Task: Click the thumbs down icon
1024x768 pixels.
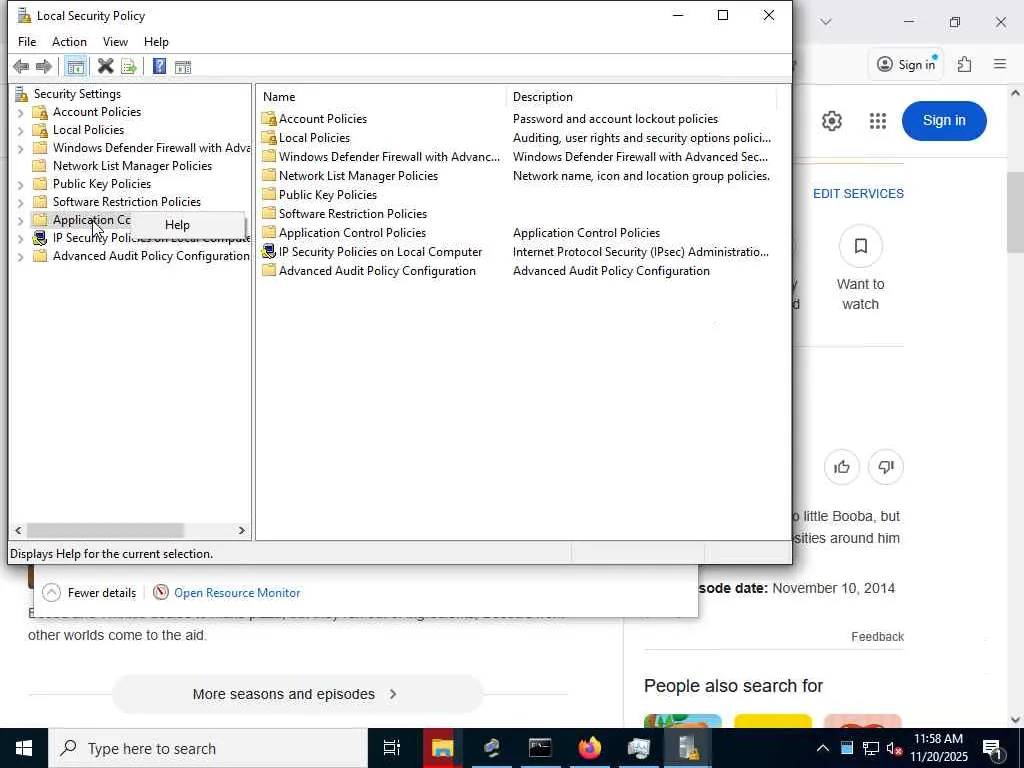Action: [x=886, y=467]
